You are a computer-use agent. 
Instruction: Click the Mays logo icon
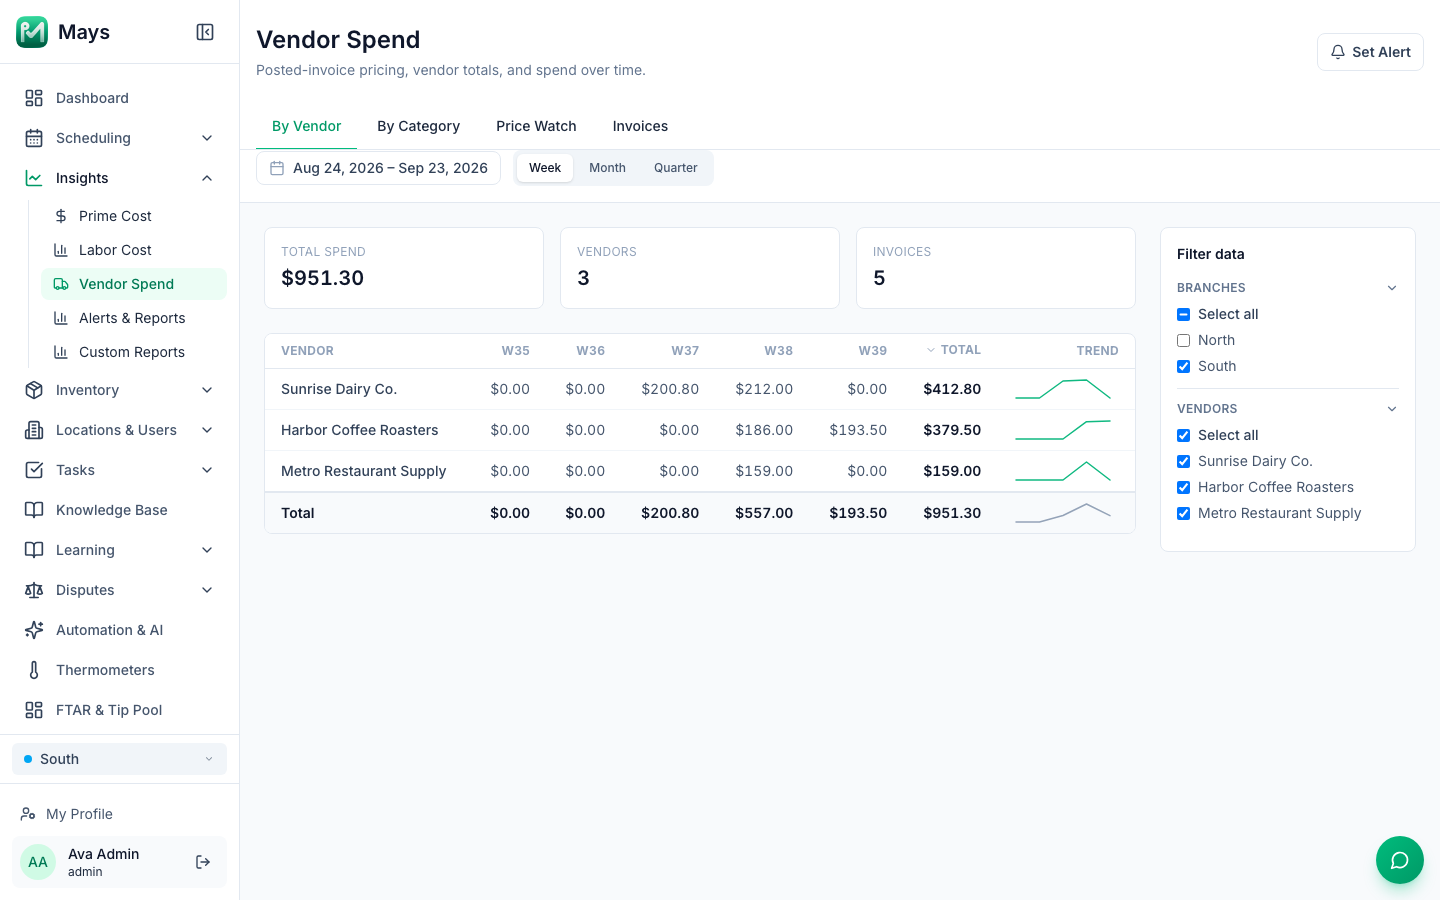[32, 32]
